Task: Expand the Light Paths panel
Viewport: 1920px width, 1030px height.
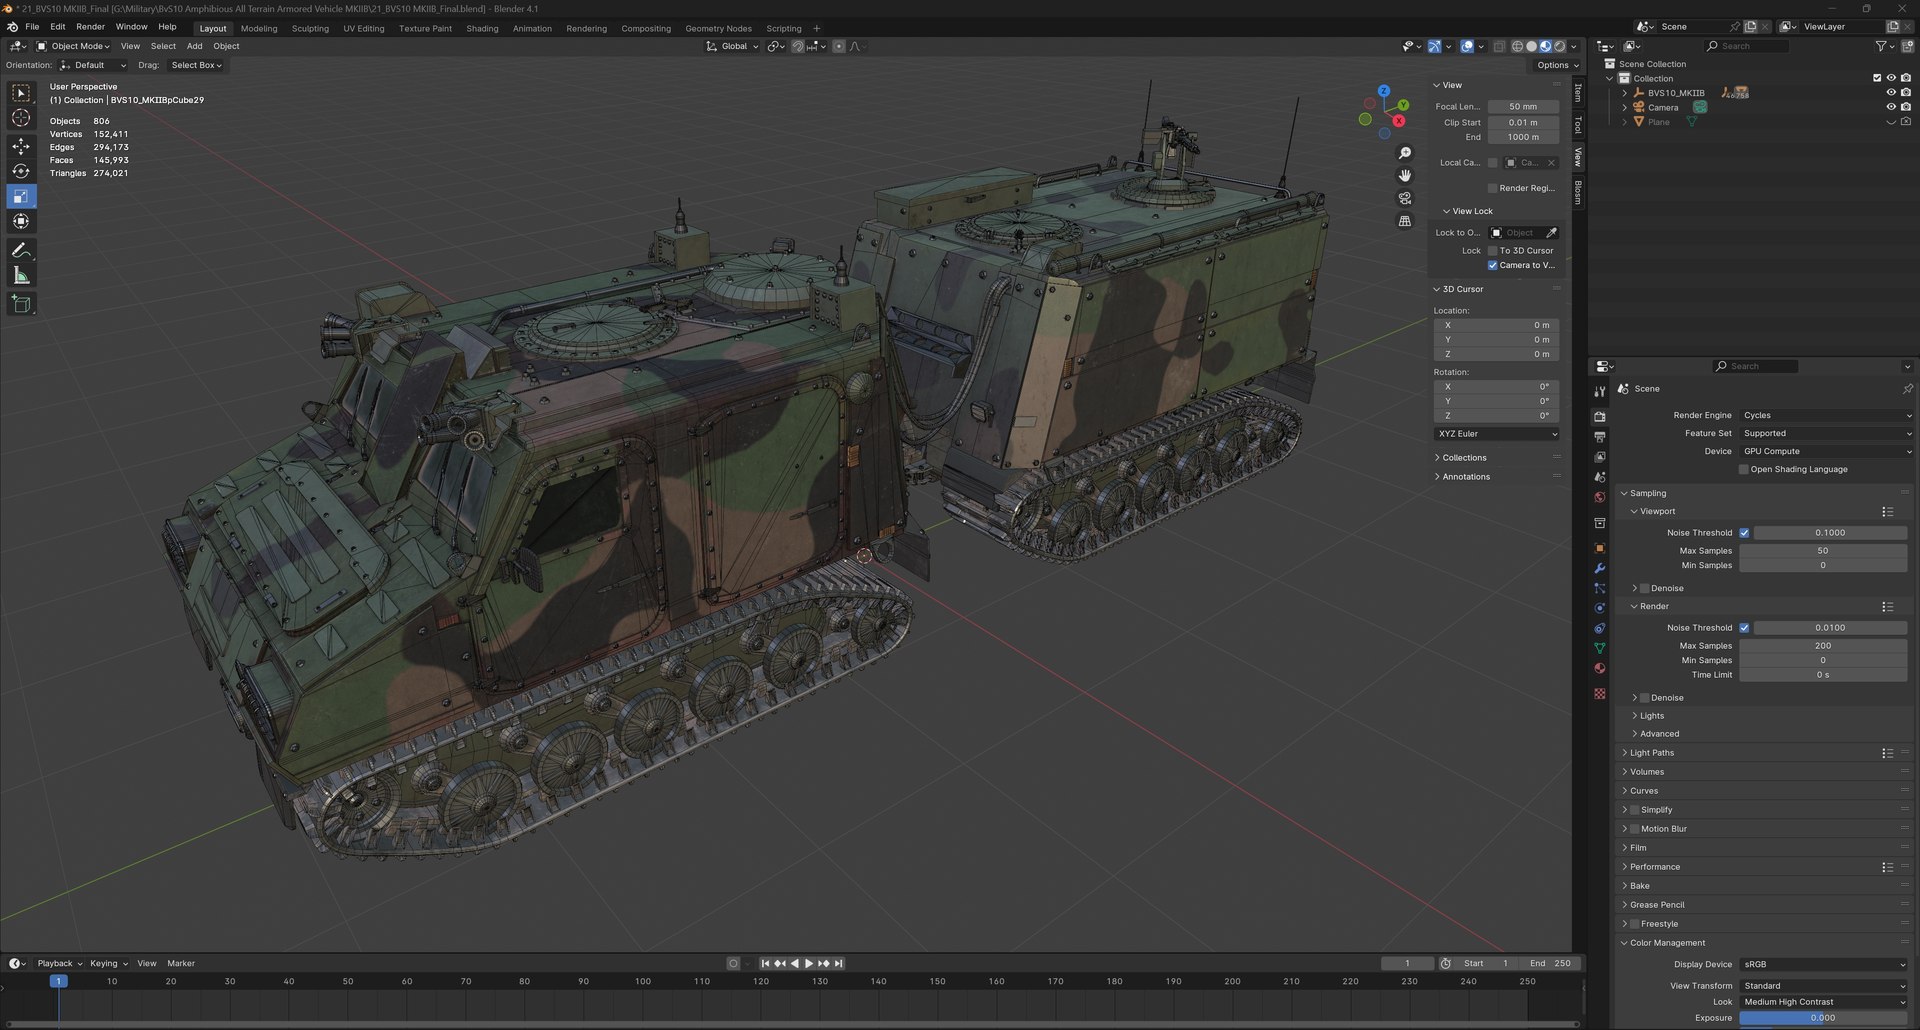Action: click(1651, 753)
